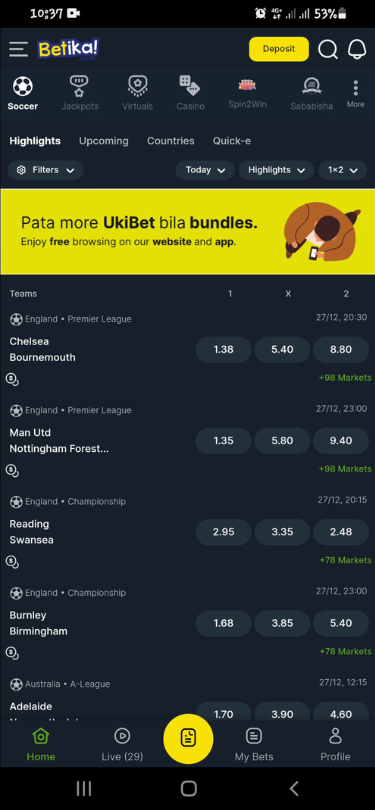Switch to the Countries tab
The width and height of the screenshot is (375, 810).
click(x=170, y=141)
